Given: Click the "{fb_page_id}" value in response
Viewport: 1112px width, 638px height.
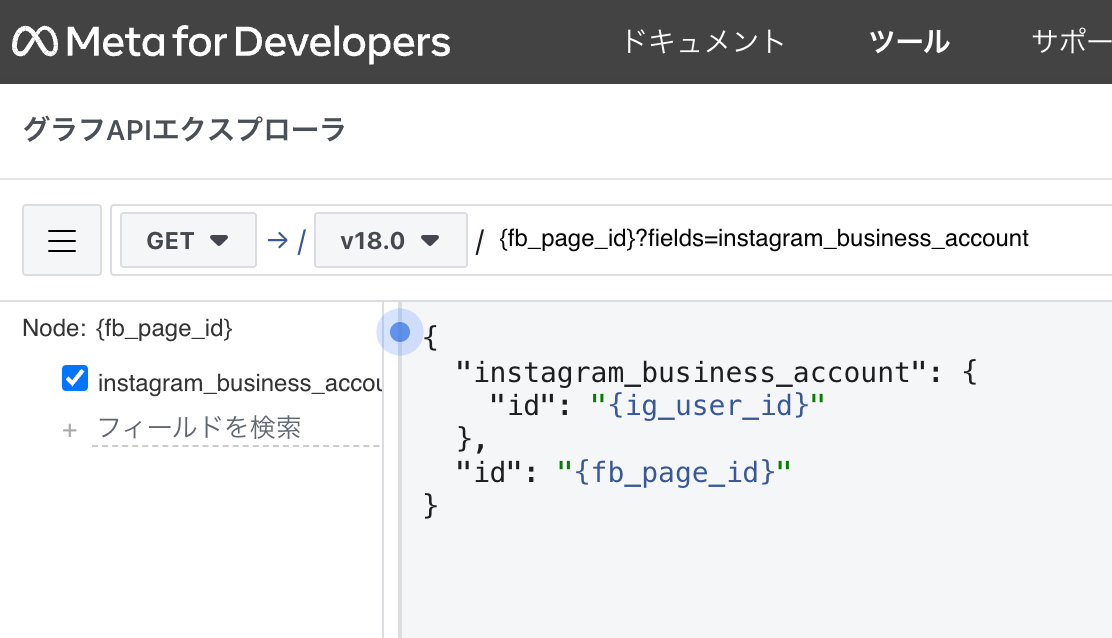Looking at the screenshot, I should pos(674,472).
